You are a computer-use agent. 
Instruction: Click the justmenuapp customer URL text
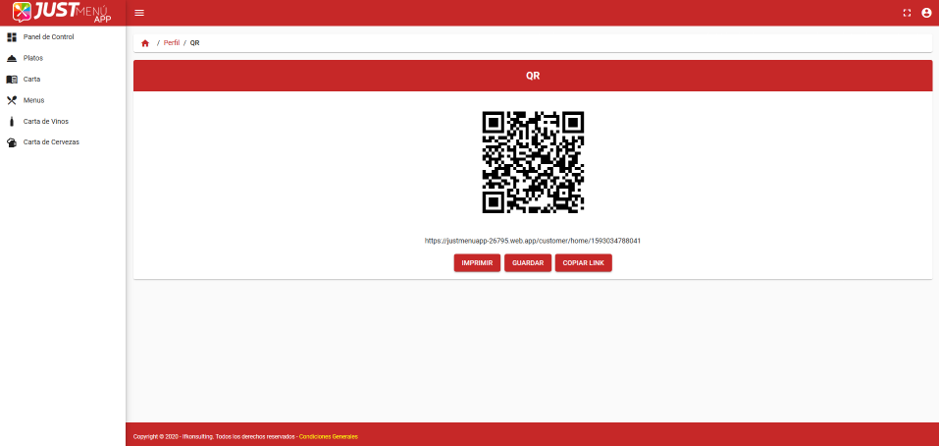coord(532,241)
